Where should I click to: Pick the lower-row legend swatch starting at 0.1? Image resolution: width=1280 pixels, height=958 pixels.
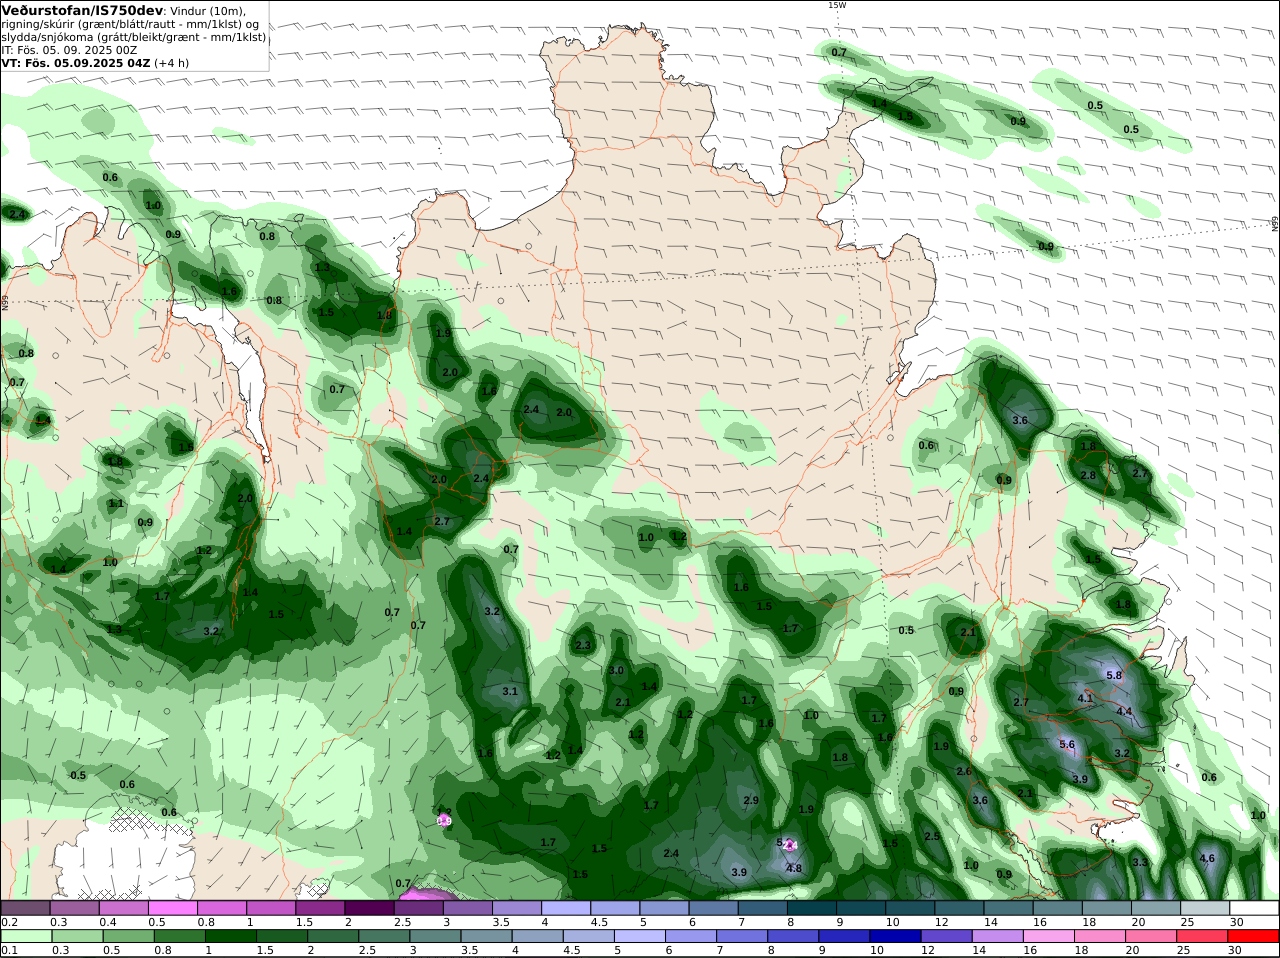(x=26, y=936)
